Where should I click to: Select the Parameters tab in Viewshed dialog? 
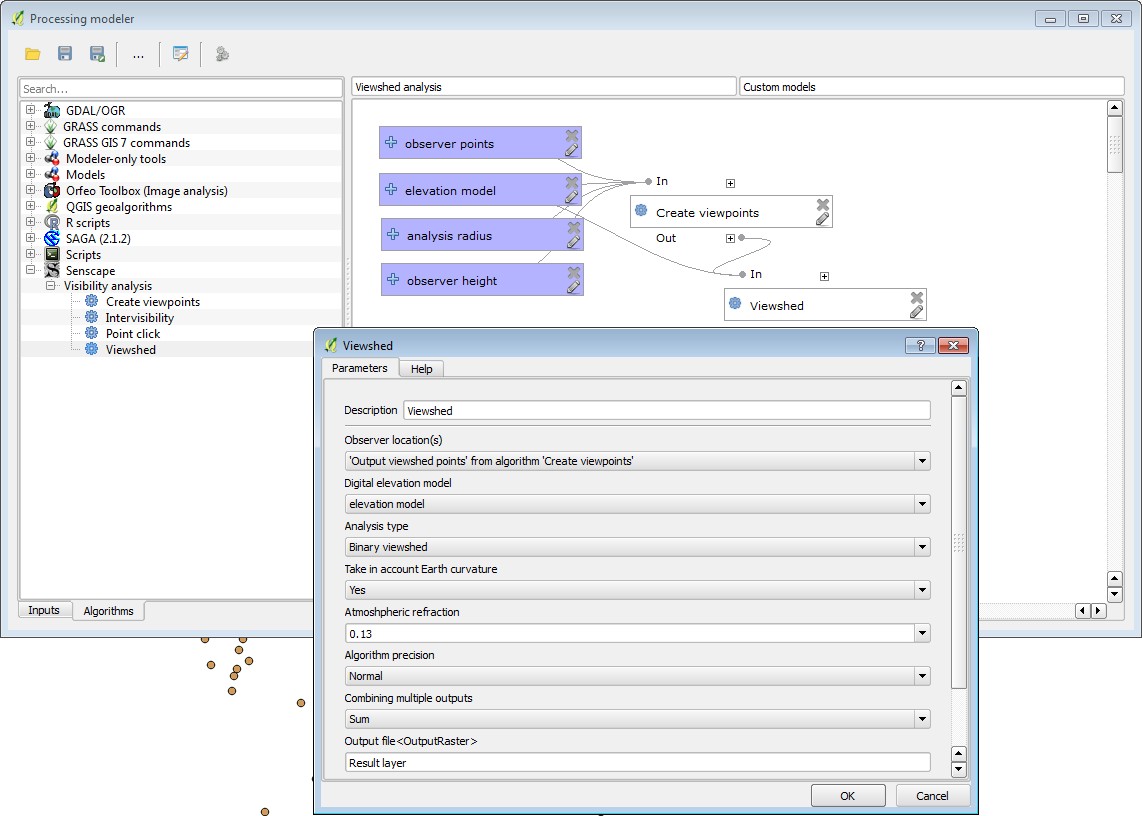coord(360,368)
